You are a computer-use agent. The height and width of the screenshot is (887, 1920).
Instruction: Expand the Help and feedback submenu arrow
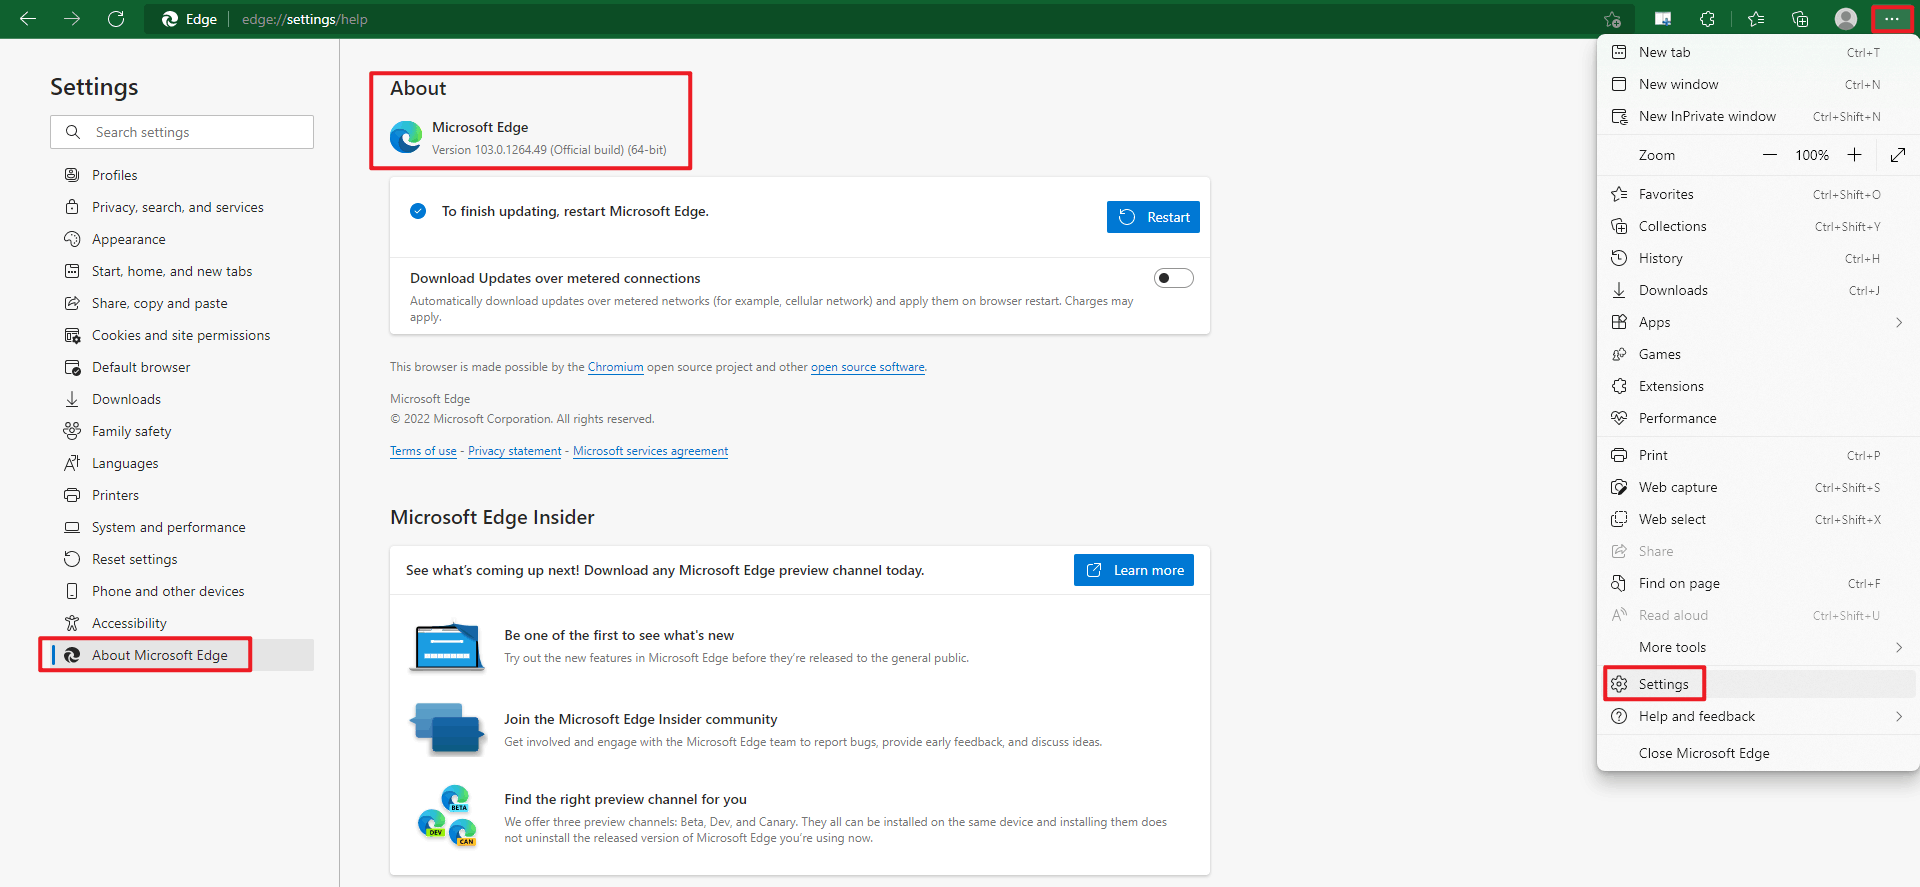[1899, 716]
